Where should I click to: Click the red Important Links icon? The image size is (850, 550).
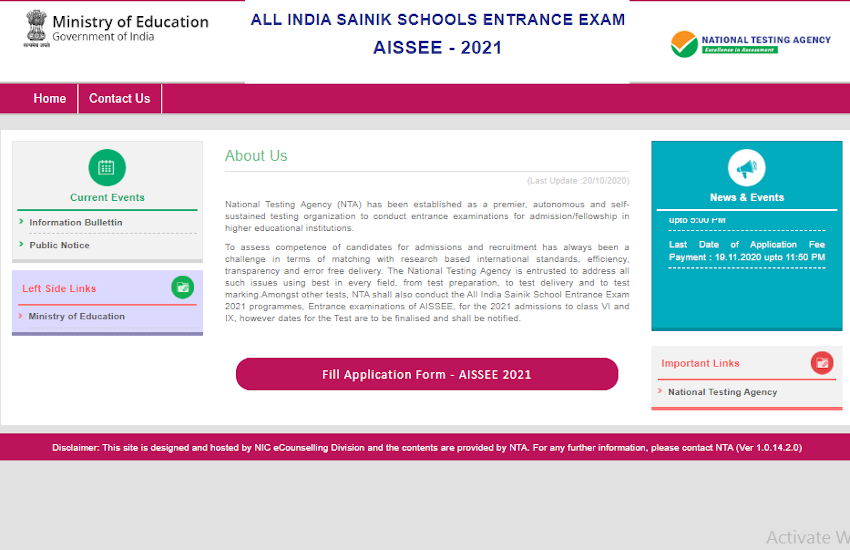[822, 363]
